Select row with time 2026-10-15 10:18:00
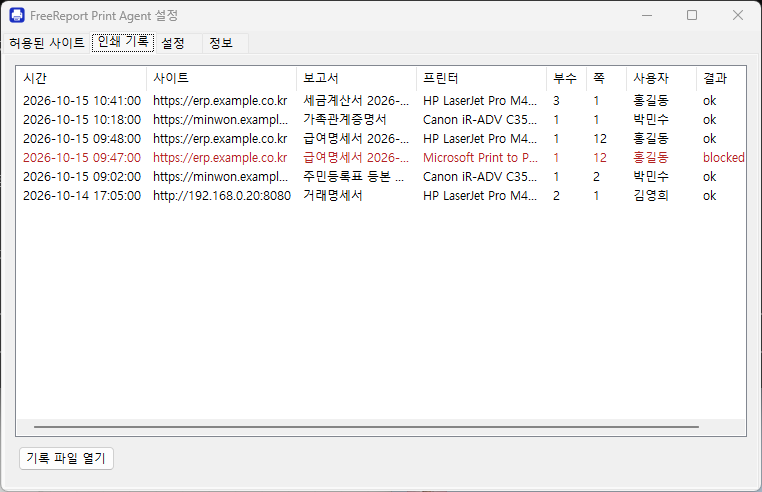 (x=381, y=120)
